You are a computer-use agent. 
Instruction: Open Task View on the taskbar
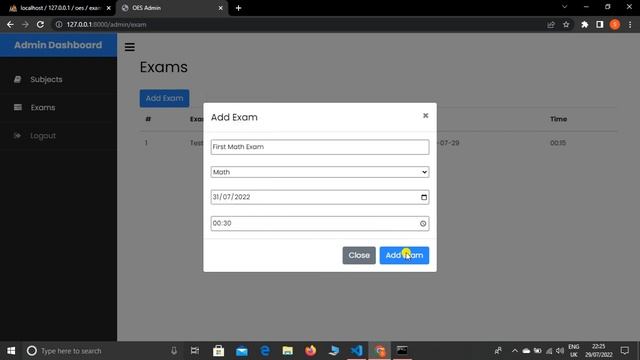pyautogui.click(x=195, y=351)
